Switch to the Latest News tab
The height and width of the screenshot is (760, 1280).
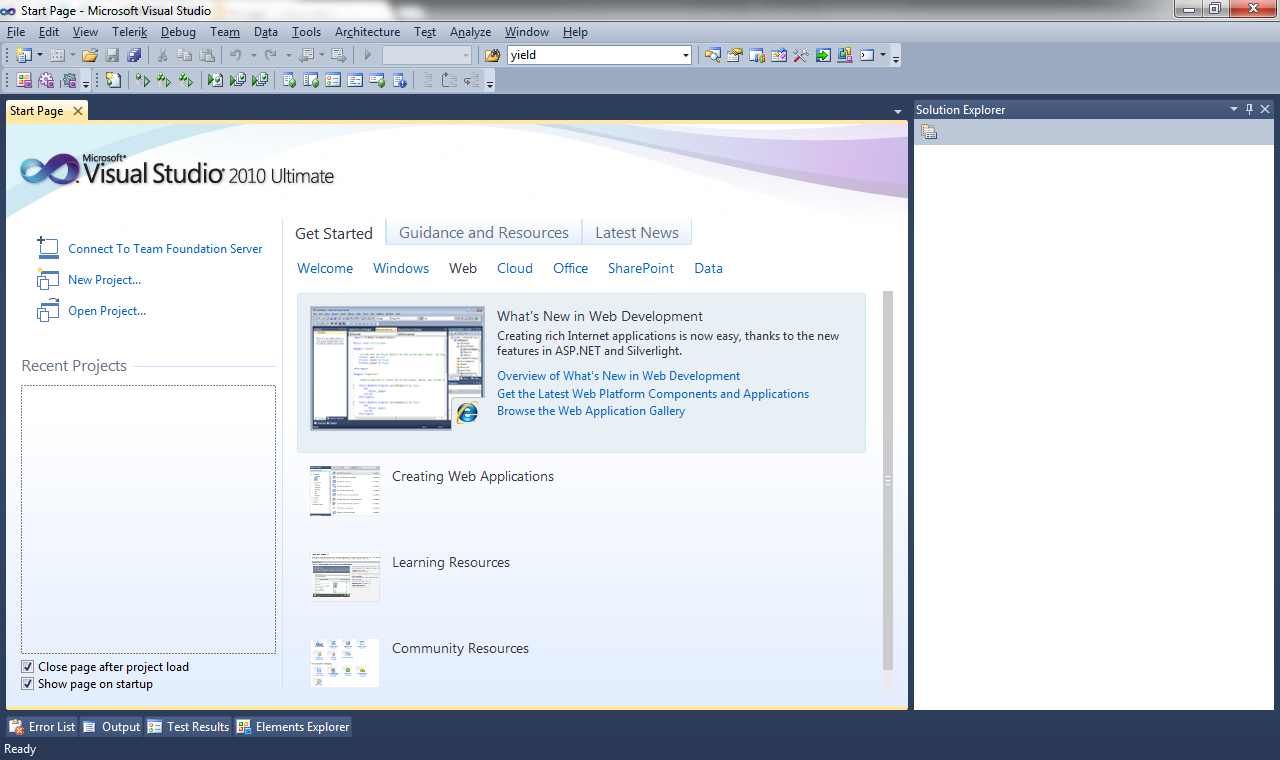point(636,232)
